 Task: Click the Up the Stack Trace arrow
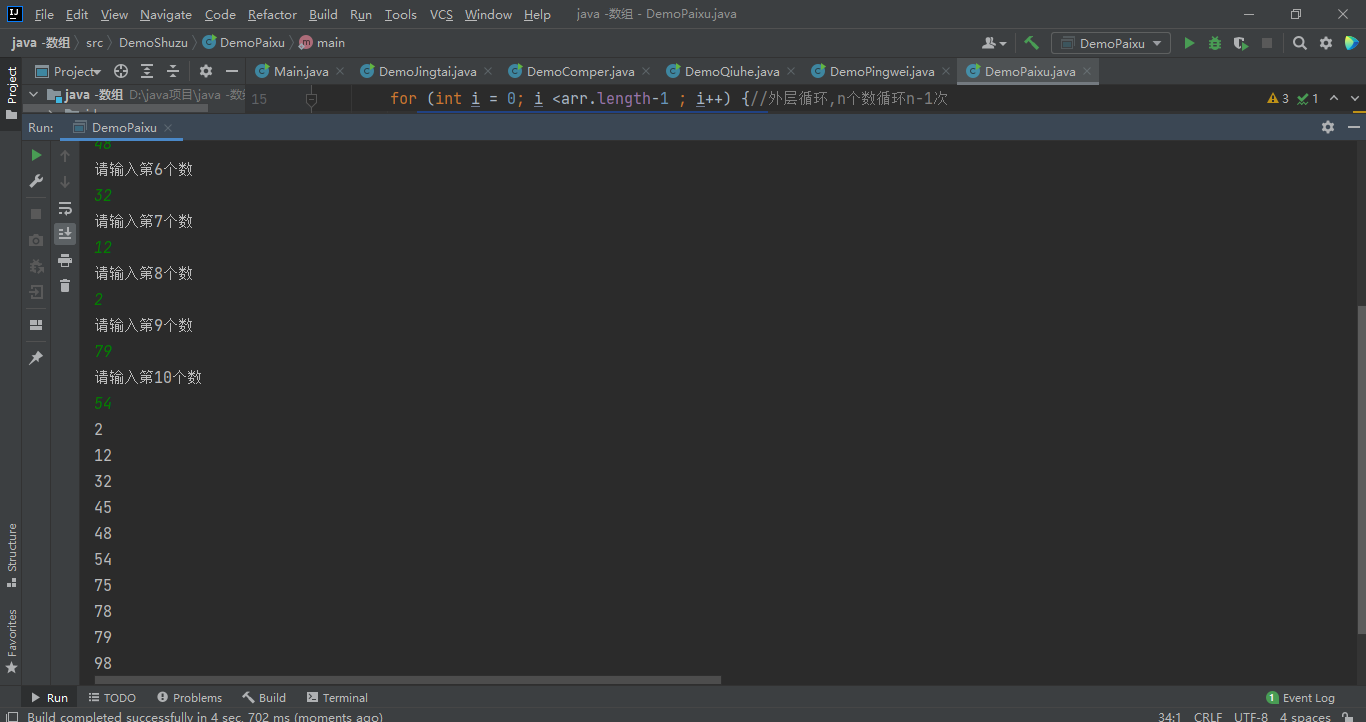pos(65,155)
